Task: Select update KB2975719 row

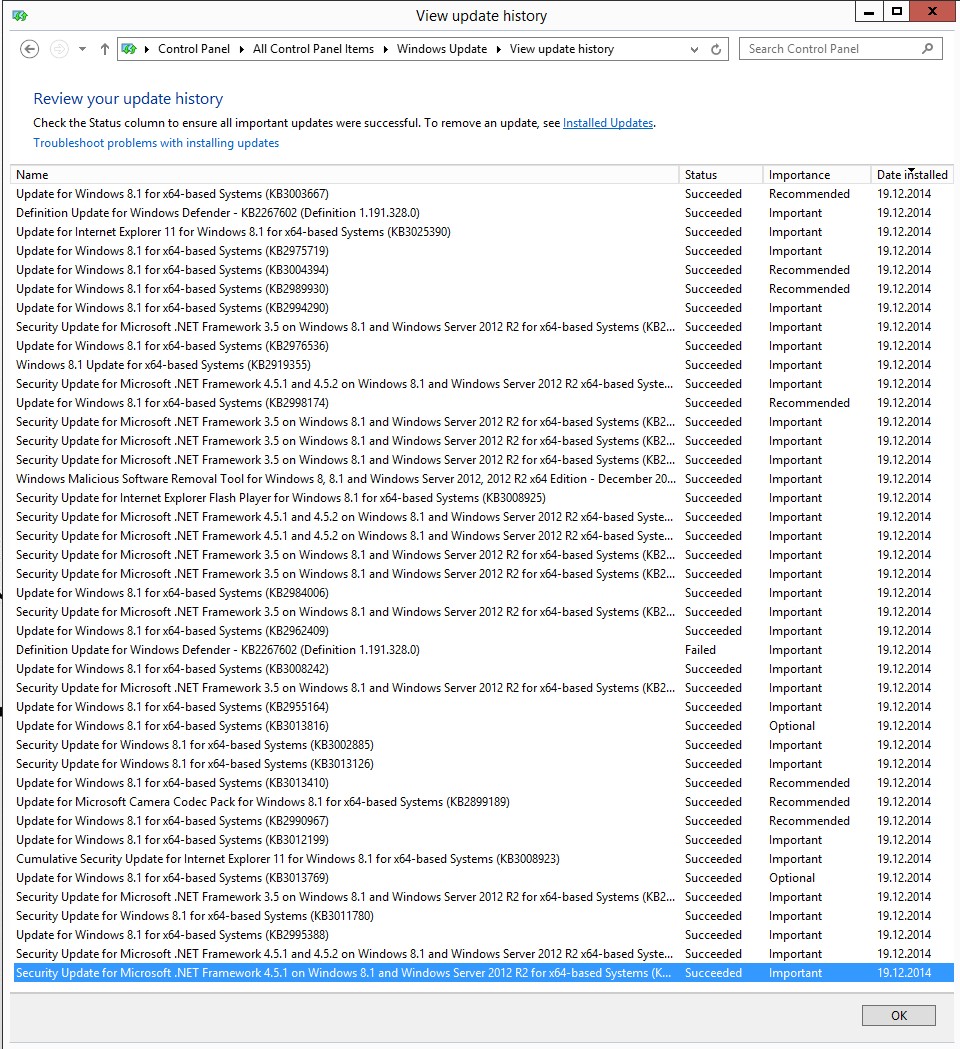Action: tap(483, 251)
